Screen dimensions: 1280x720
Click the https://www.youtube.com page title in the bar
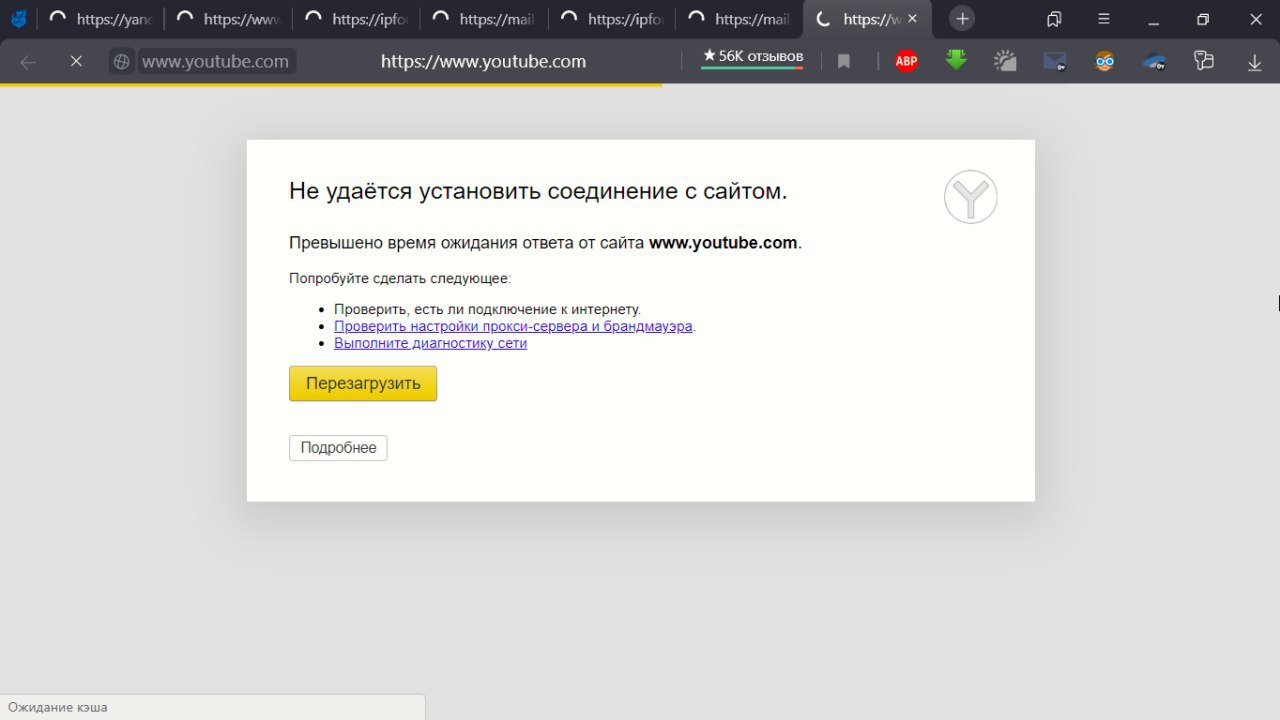click(x=484, y=62)
